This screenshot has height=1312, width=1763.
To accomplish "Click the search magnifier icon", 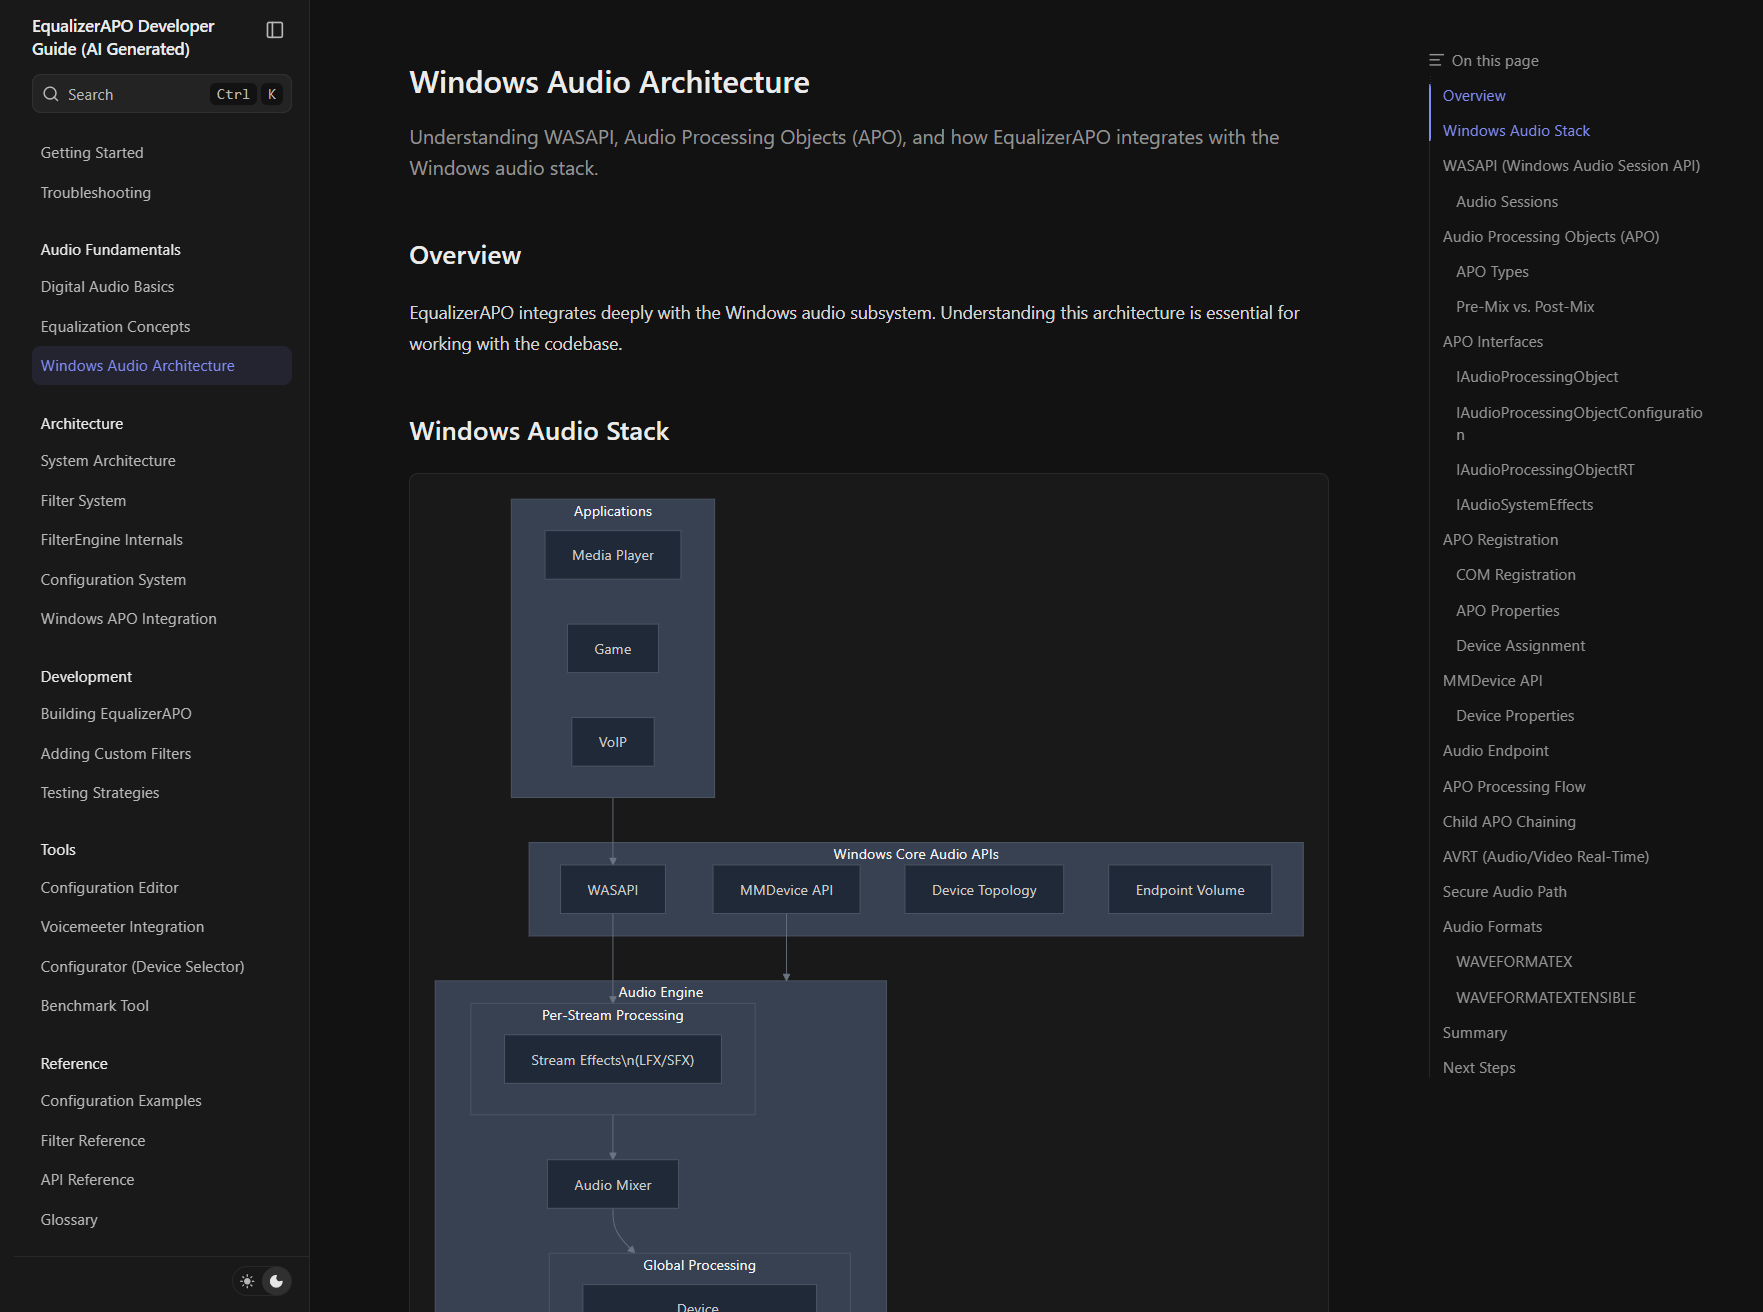I will tap(51, 93).
